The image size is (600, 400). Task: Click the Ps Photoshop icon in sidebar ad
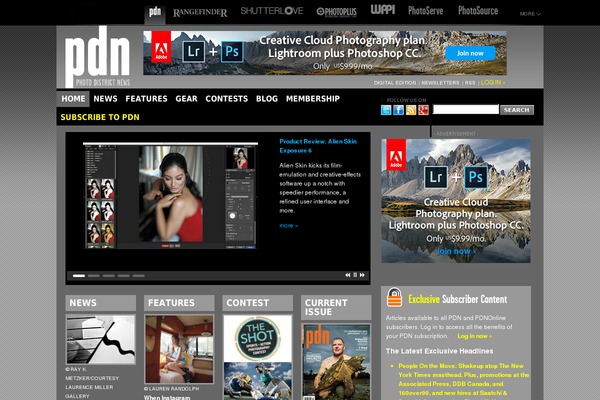coord(476,177)
